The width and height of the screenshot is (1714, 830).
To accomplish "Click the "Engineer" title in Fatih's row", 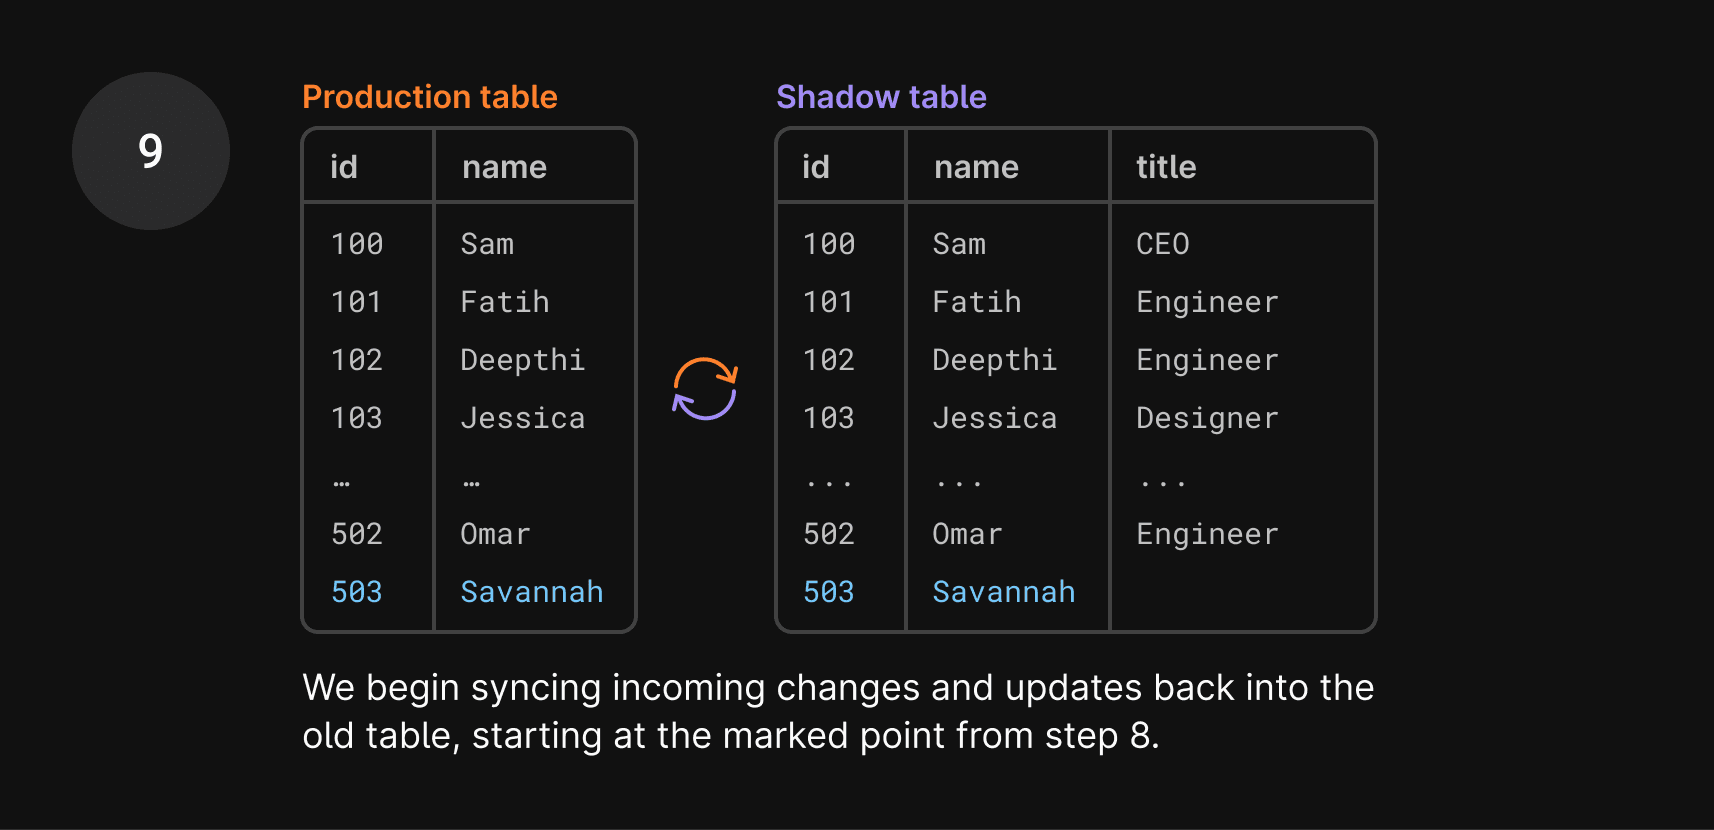I will point(1208,302).
